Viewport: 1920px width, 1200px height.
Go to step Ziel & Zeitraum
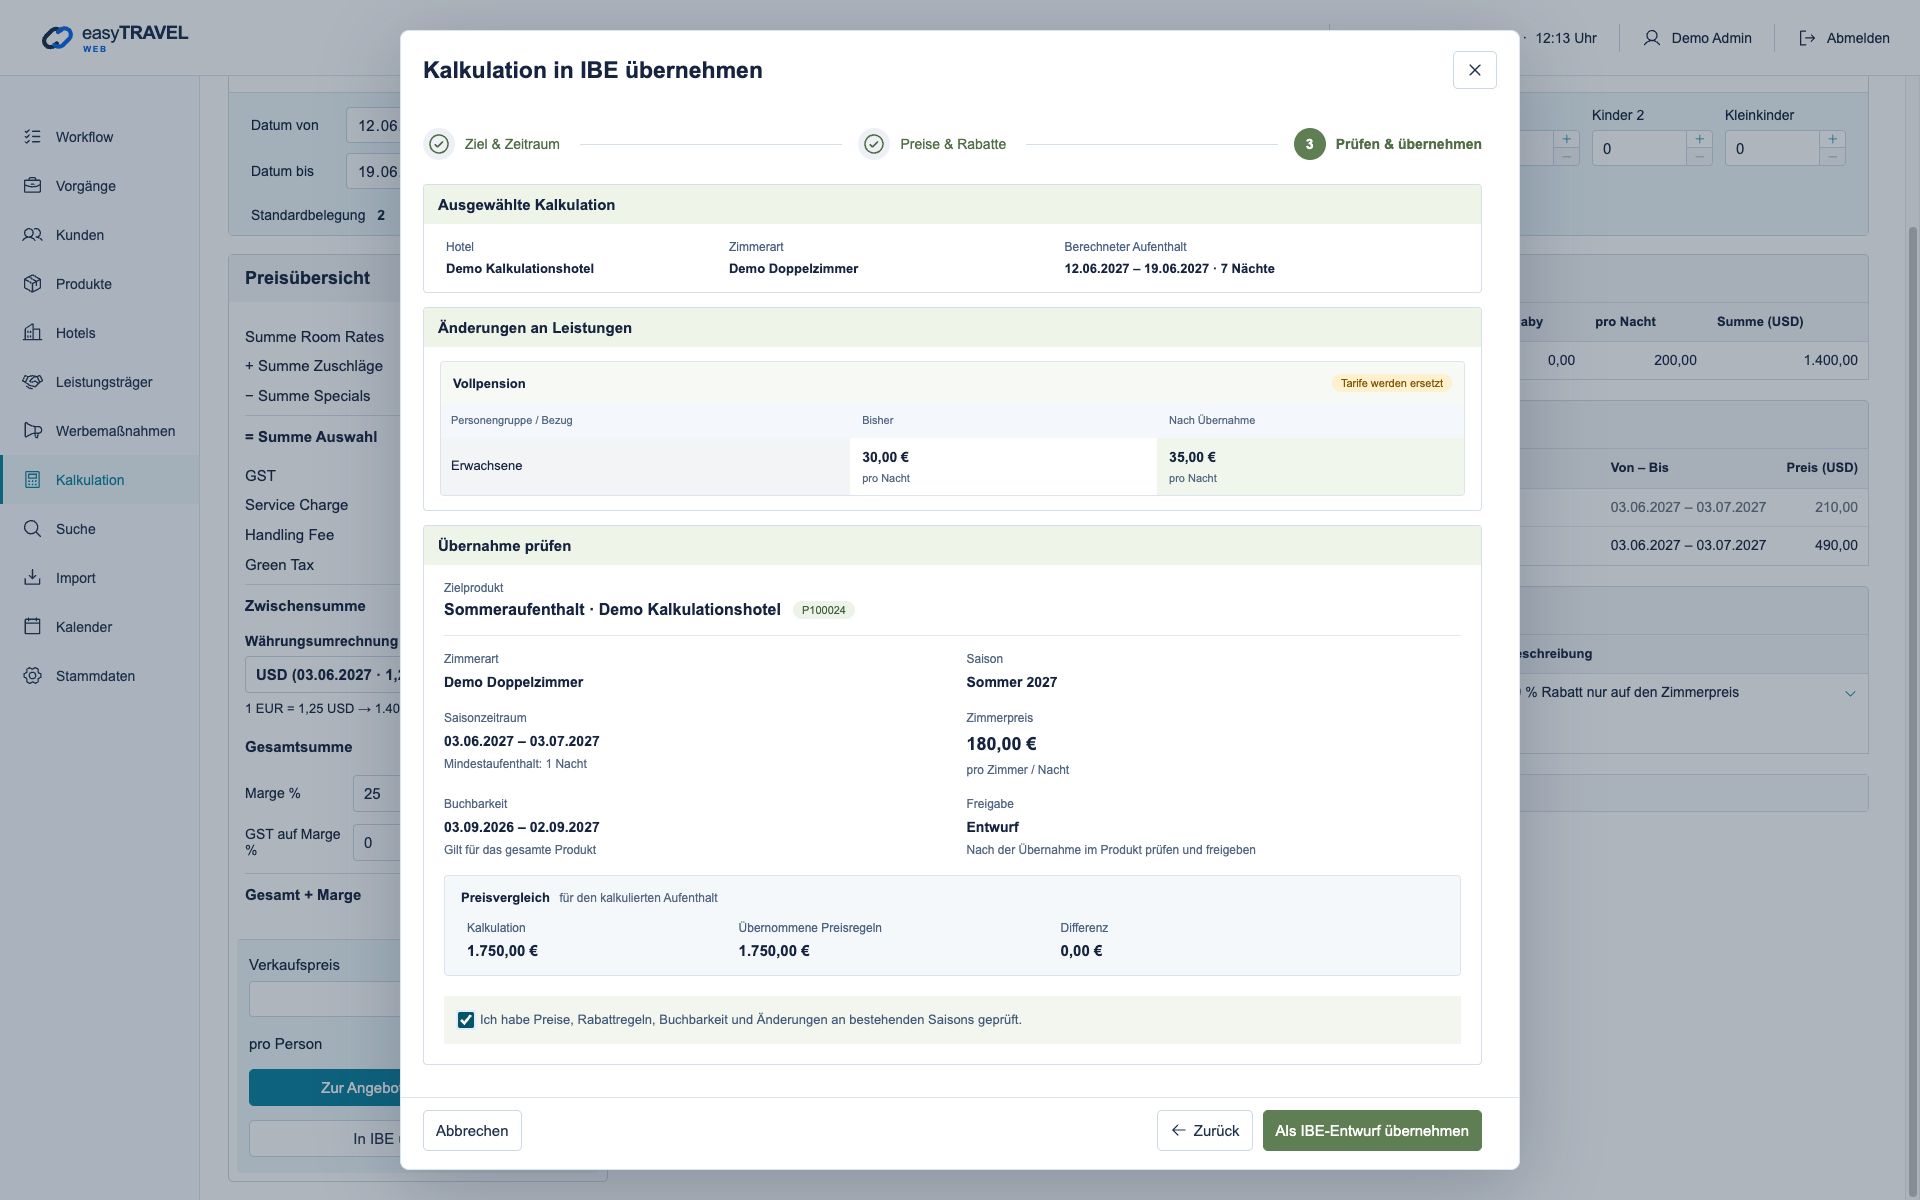pyautogui.click(x=492, y=144)
